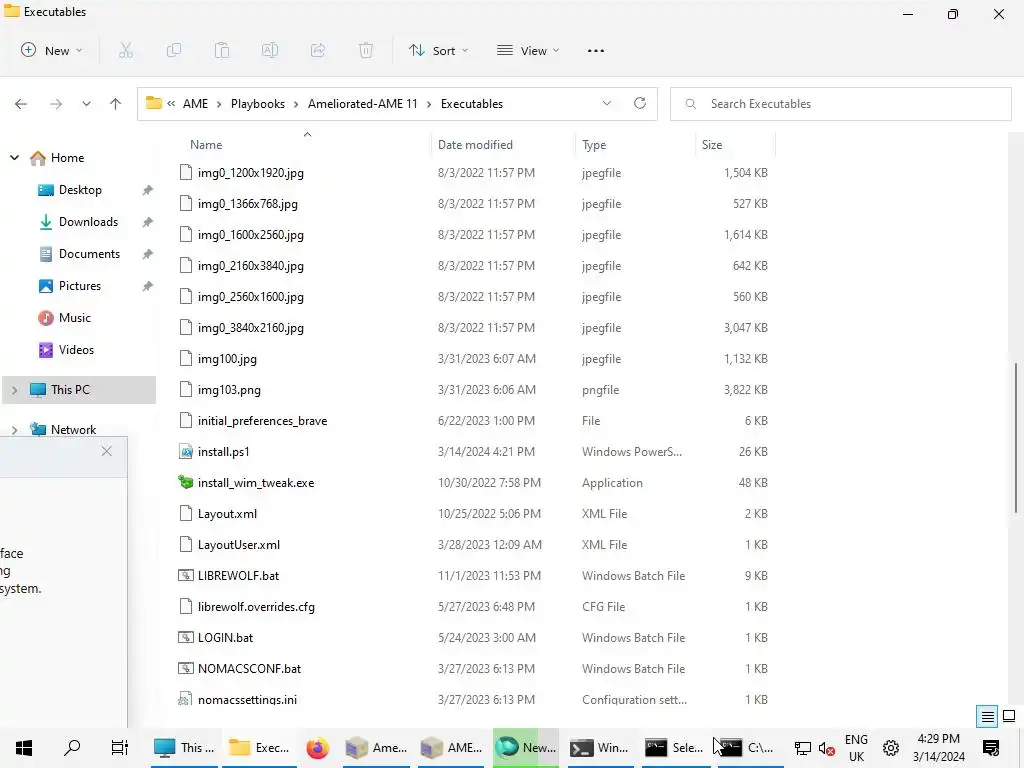This screenshot has width=1024, height=768.
Task: Click the Share icon in toolbar
Action: tap(318, 50)
